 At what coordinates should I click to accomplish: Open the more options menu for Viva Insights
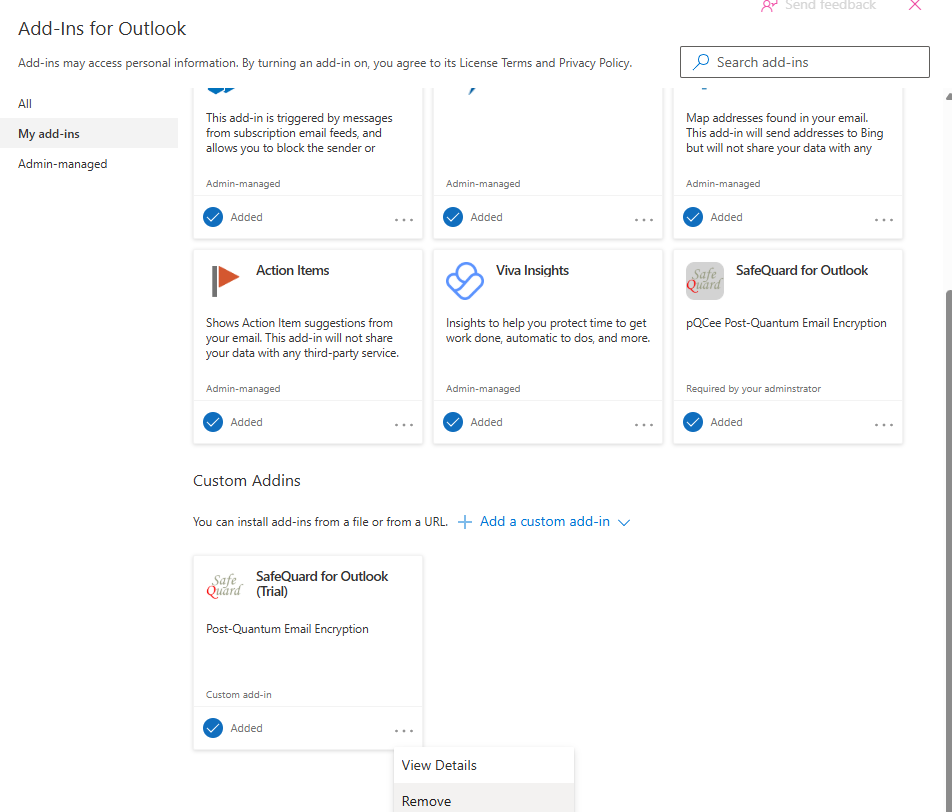644,425
